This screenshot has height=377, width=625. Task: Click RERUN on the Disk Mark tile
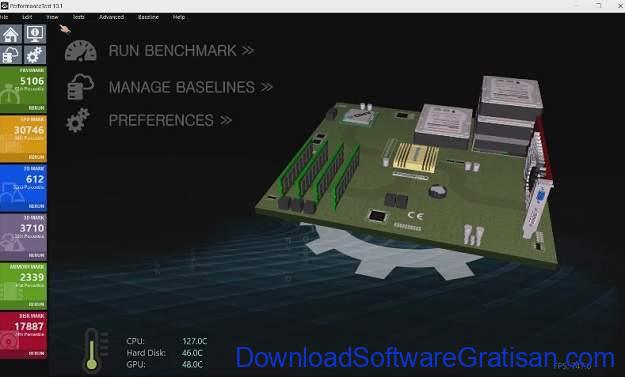[36, 353]
